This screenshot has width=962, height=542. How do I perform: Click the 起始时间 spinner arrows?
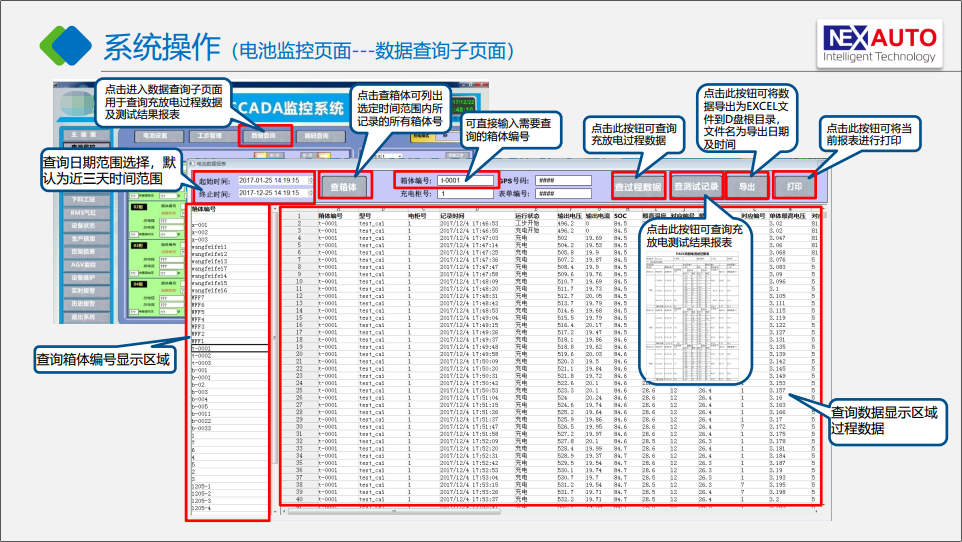310,180
